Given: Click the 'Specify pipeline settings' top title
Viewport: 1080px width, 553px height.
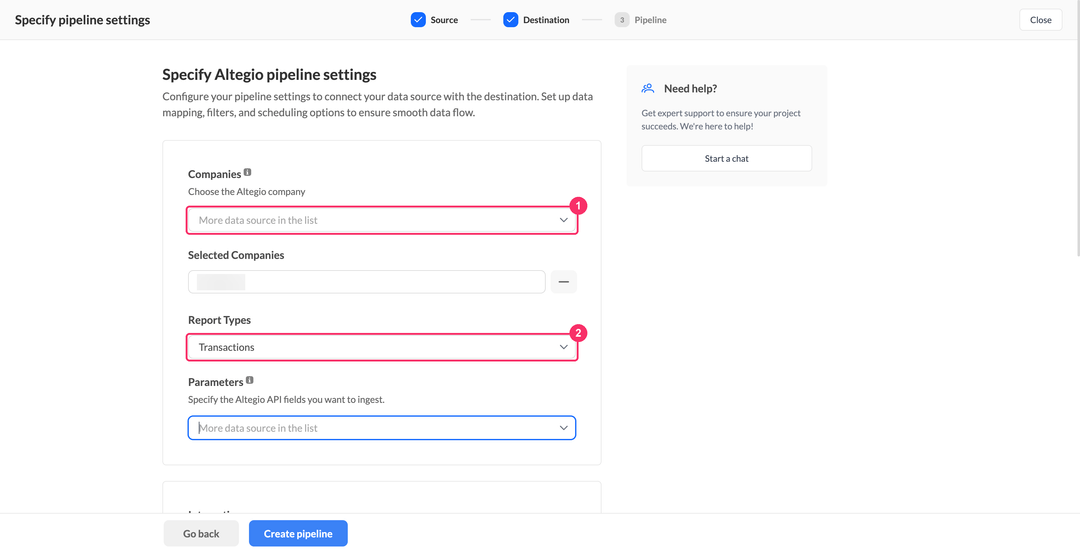Looking at the screenshot, I should tap(83, 20).
